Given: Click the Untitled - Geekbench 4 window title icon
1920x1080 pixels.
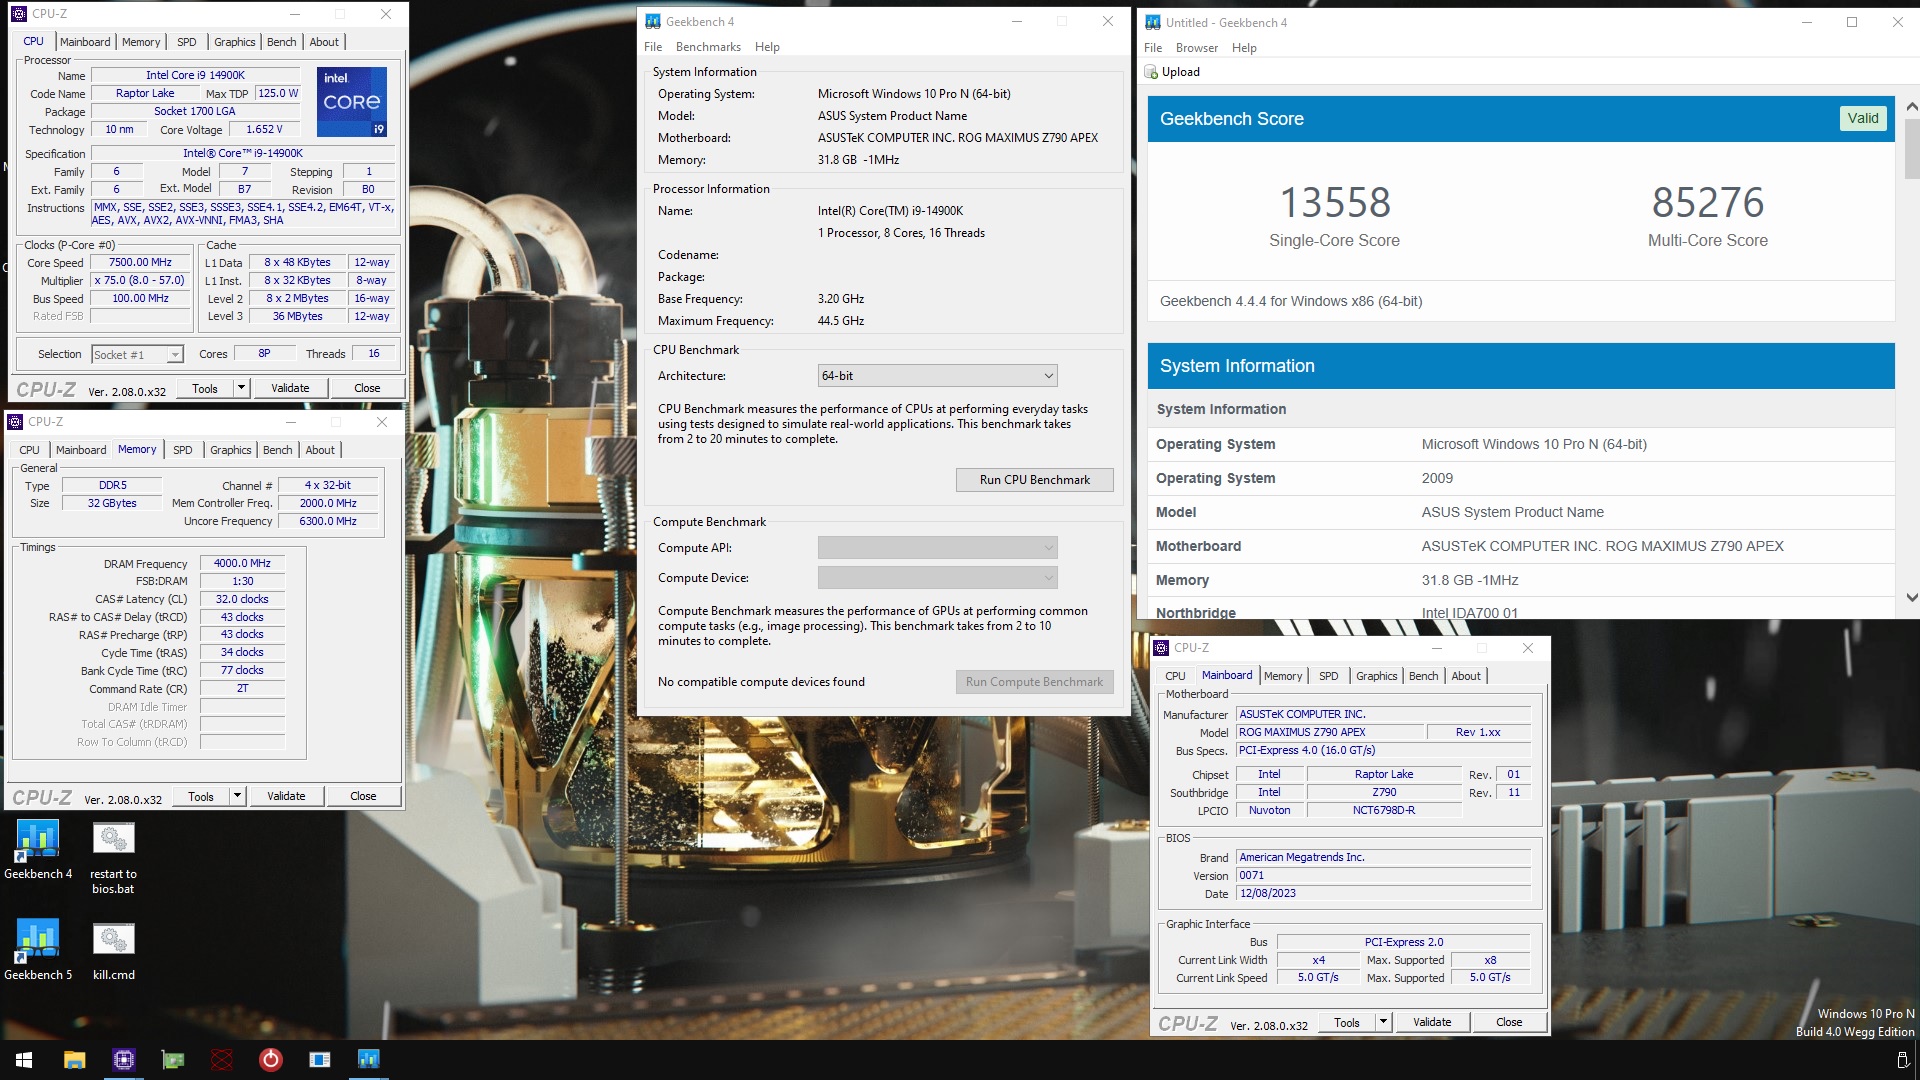Looking at the screenshot, I should tap(1153, 22).
